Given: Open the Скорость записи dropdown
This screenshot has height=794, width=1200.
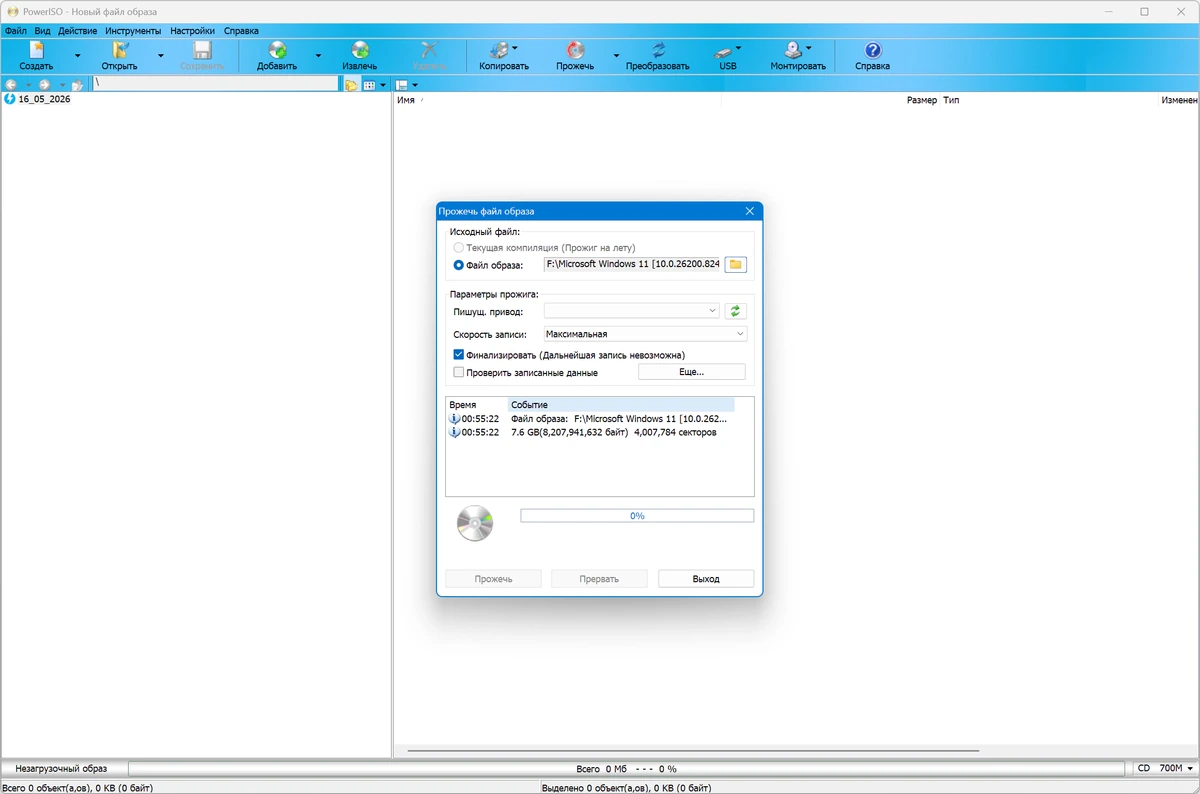Looking at the screenshot, I should click(x=646, y=334).
